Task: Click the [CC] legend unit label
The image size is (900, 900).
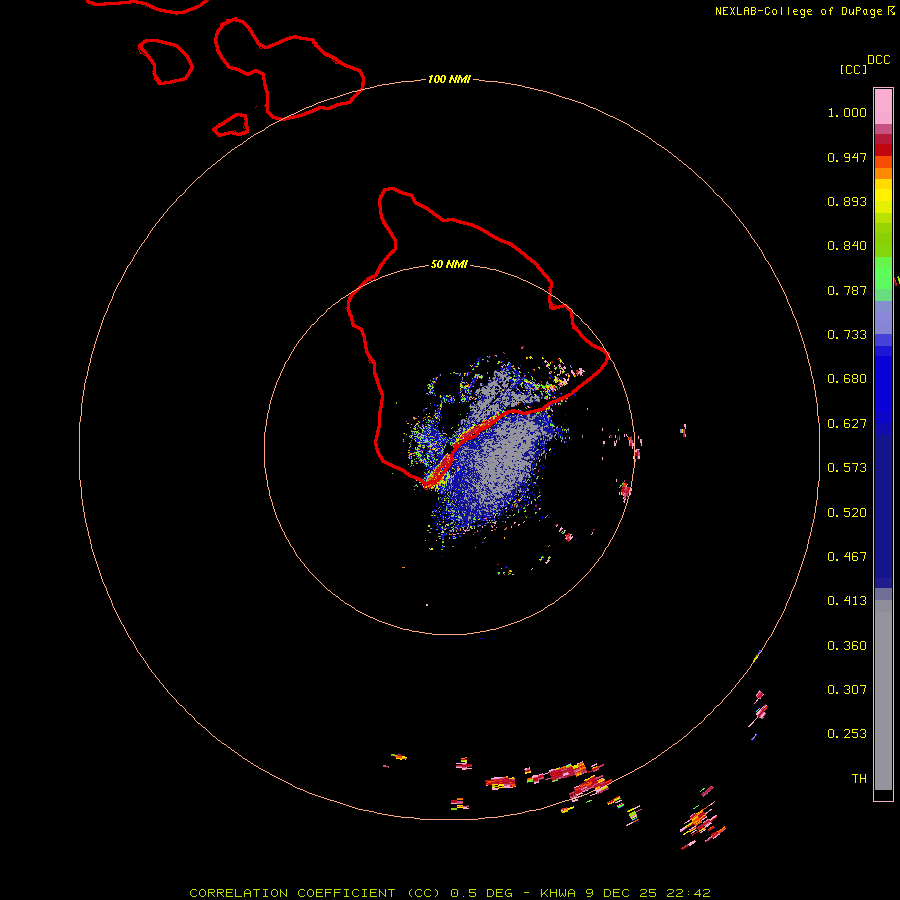Action: (x=853, y=69)
